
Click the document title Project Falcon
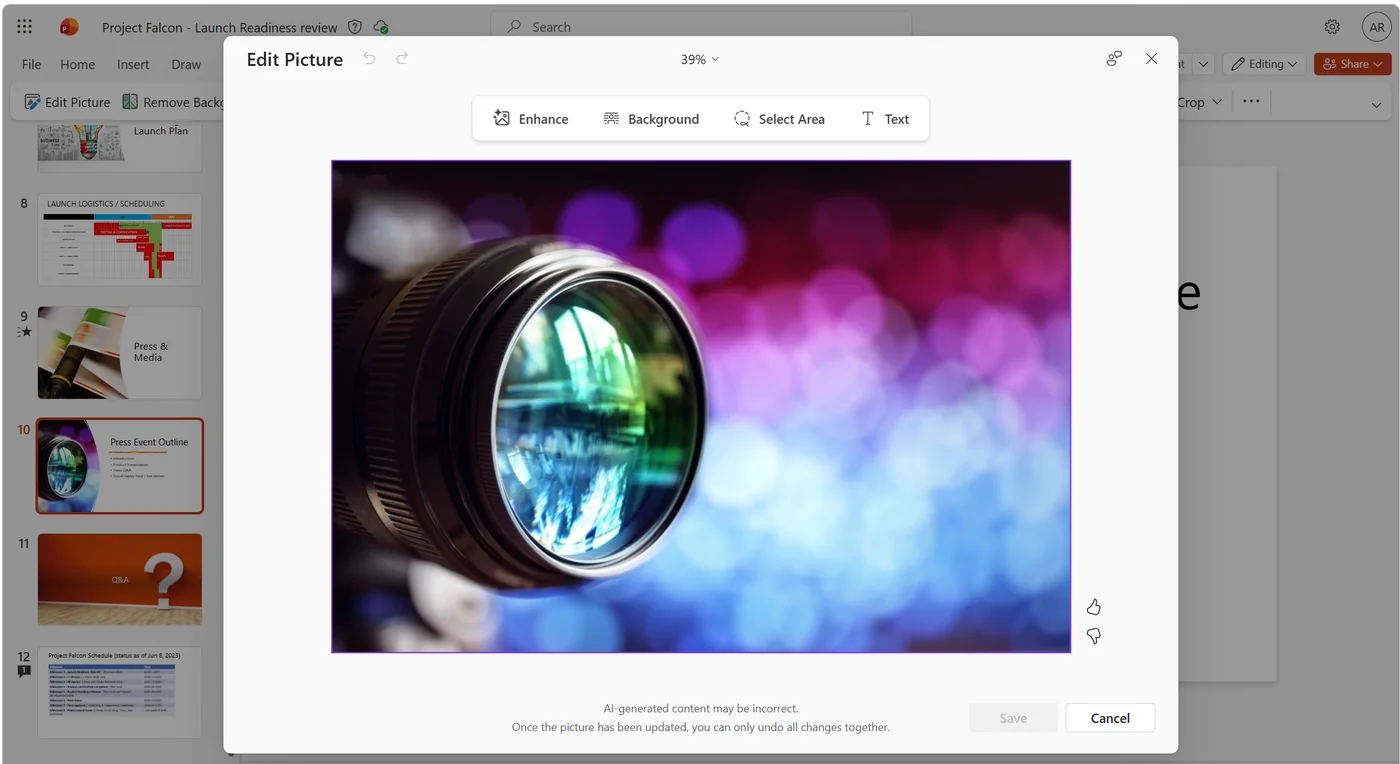[220, 27]
